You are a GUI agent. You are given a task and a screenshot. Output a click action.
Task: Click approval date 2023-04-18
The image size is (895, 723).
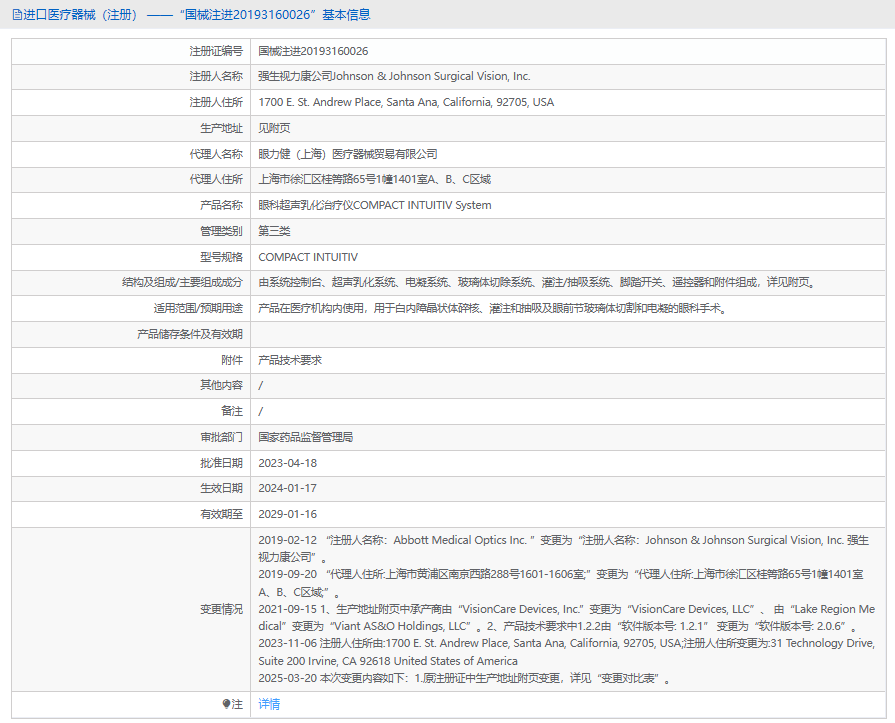[287, 463]
